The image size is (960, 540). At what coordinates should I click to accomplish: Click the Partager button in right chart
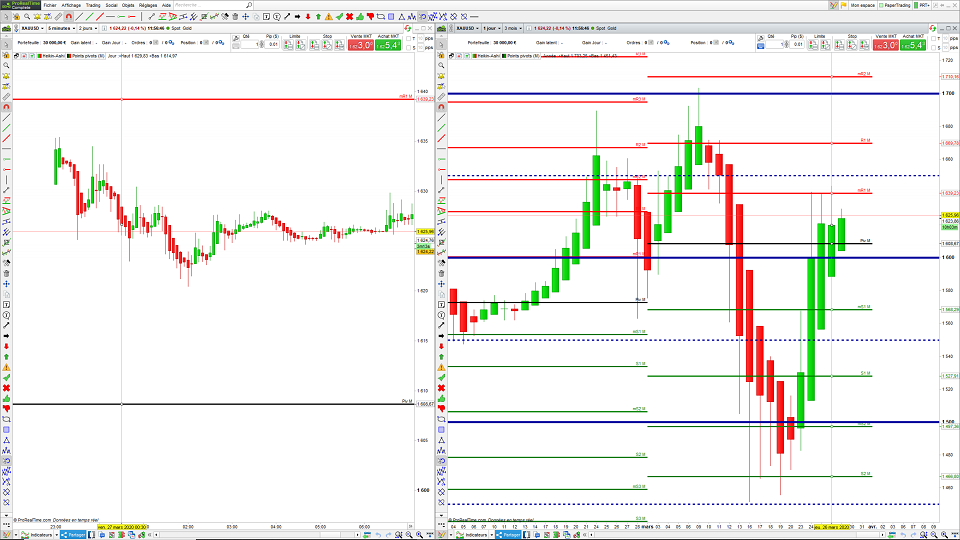click(508, 535)
